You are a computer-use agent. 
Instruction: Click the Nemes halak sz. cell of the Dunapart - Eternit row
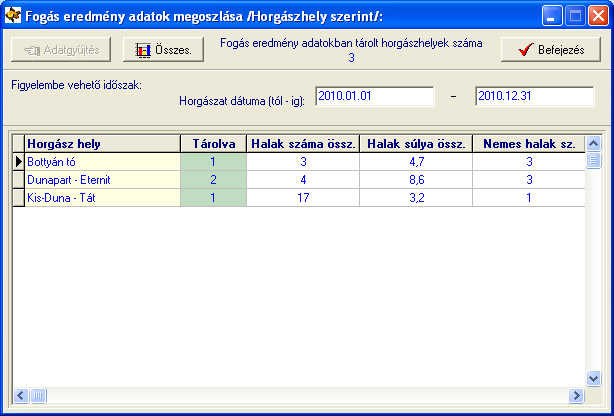529,180
